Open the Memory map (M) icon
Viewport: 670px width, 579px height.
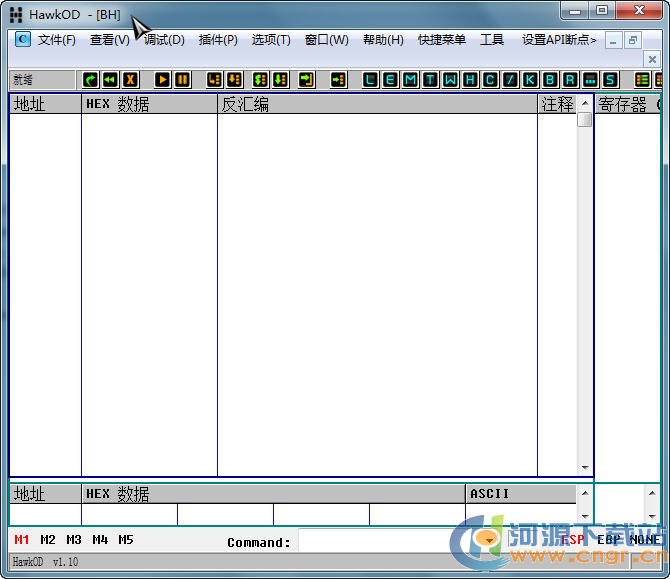tap(410, 80)
